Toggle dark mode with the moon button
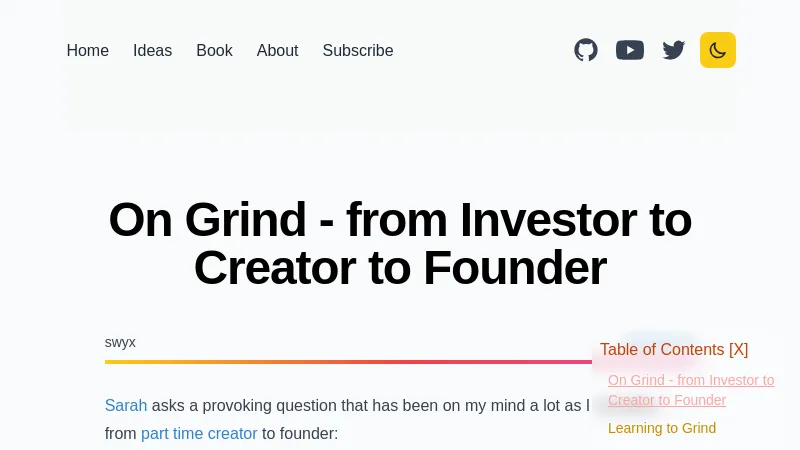 pyautogui.click(x=718, y=50)
